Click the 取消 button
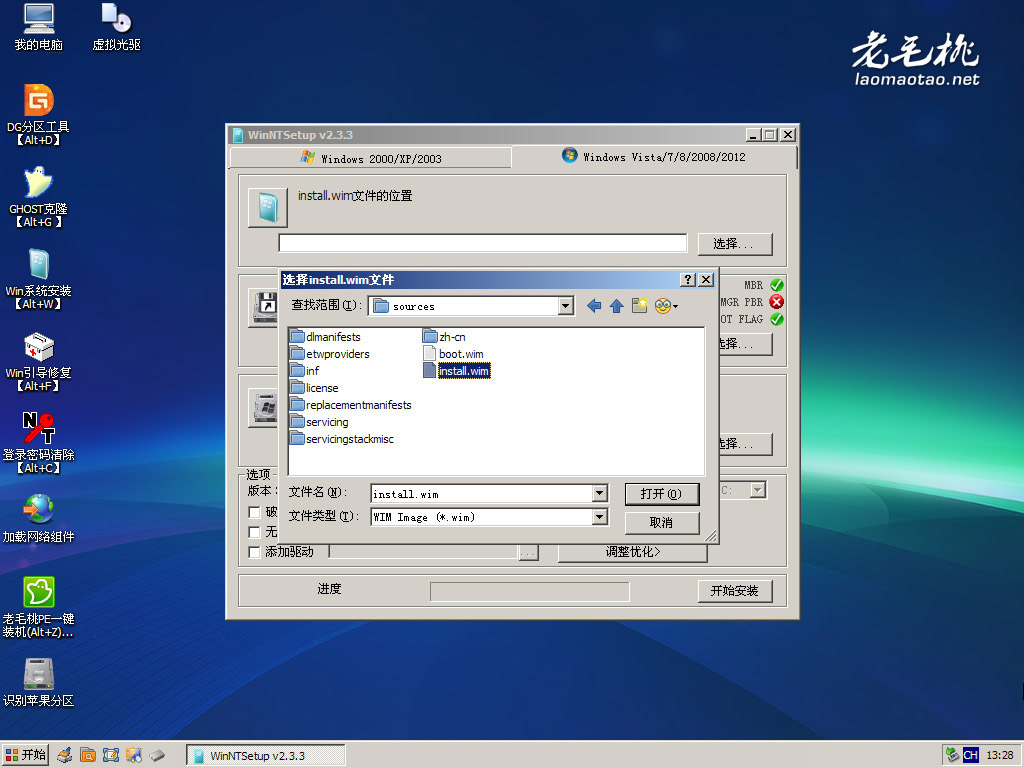 pyautogui.click(x=662, y=522)
